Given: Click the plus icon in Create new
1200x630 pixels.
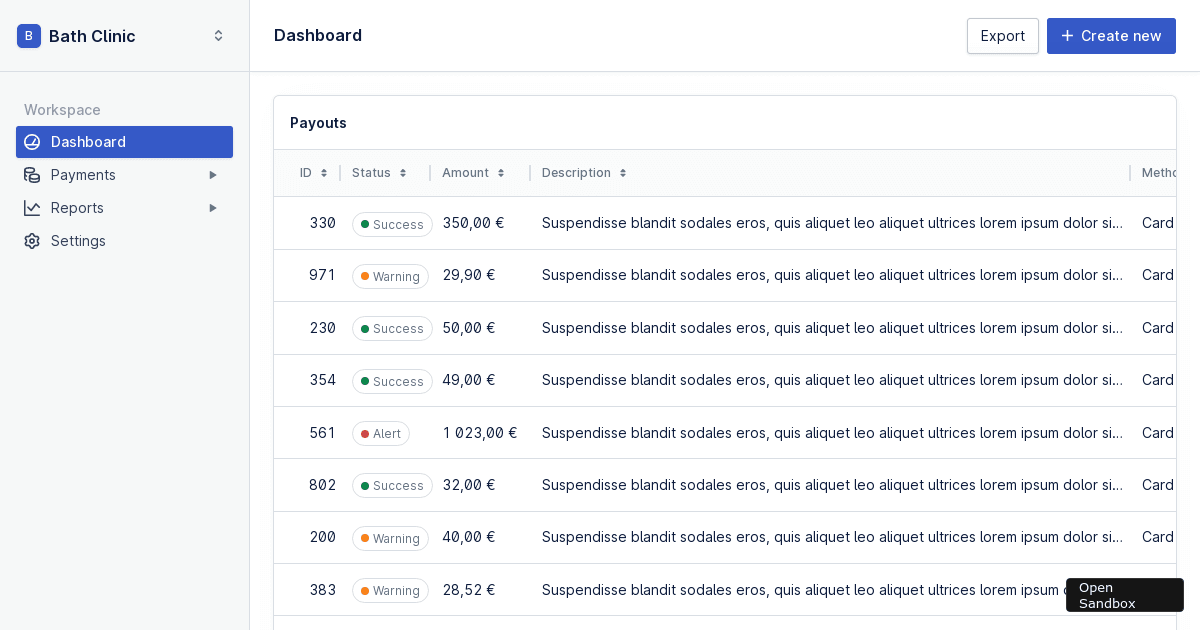Looking at the screenshot, I should (1067, 36).
